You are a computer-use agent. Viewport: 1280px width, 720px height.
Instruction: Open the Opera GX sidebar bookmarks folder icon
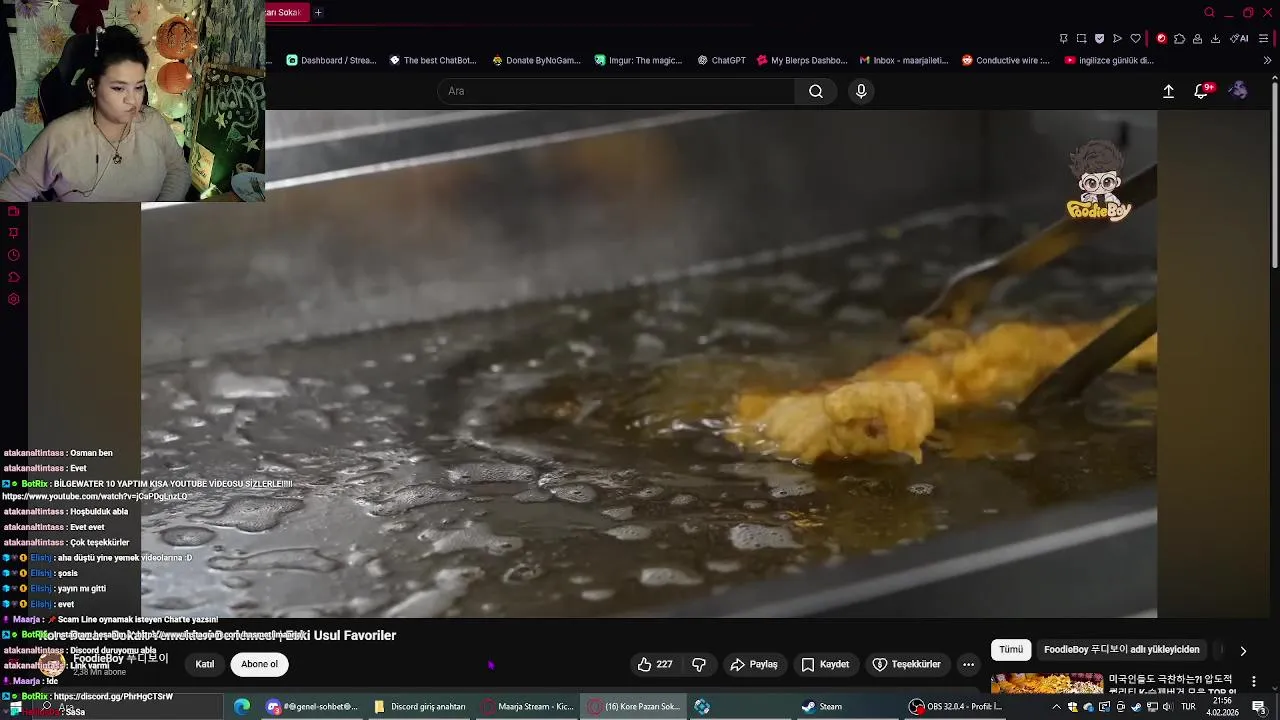tap(13, 211)
